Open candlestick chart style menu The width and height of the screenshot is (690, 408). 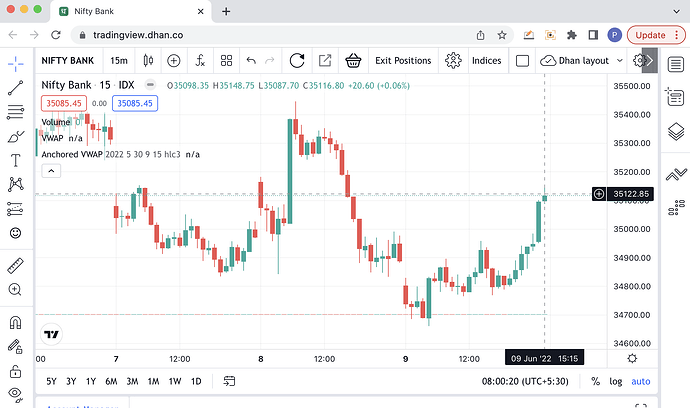click(148, 61)
